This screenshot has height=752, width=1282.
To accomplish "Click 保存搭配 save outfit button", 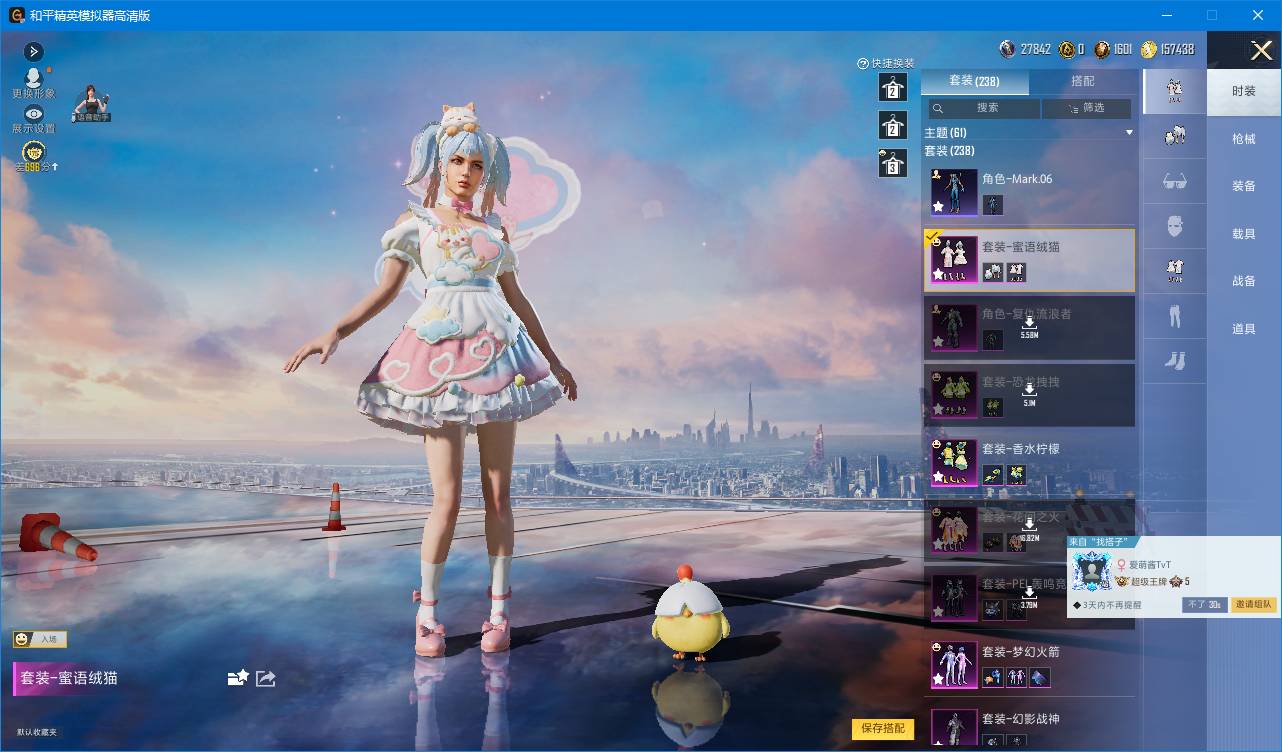I will pyautogui.click(x=883, y=728).
